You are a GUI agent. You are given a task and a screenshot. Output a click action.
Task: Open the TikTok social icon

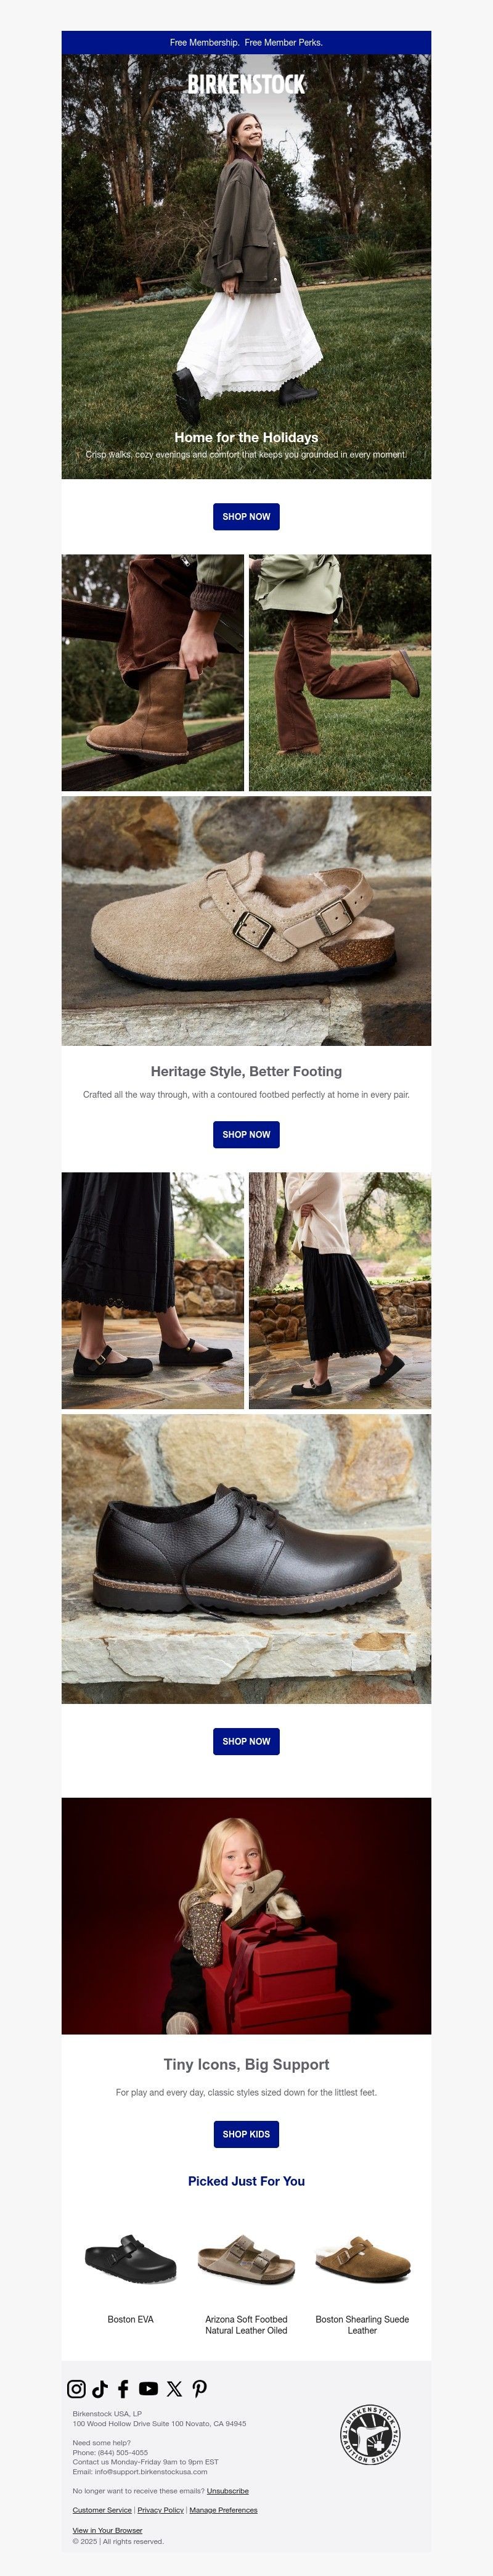click(100, 2389)
